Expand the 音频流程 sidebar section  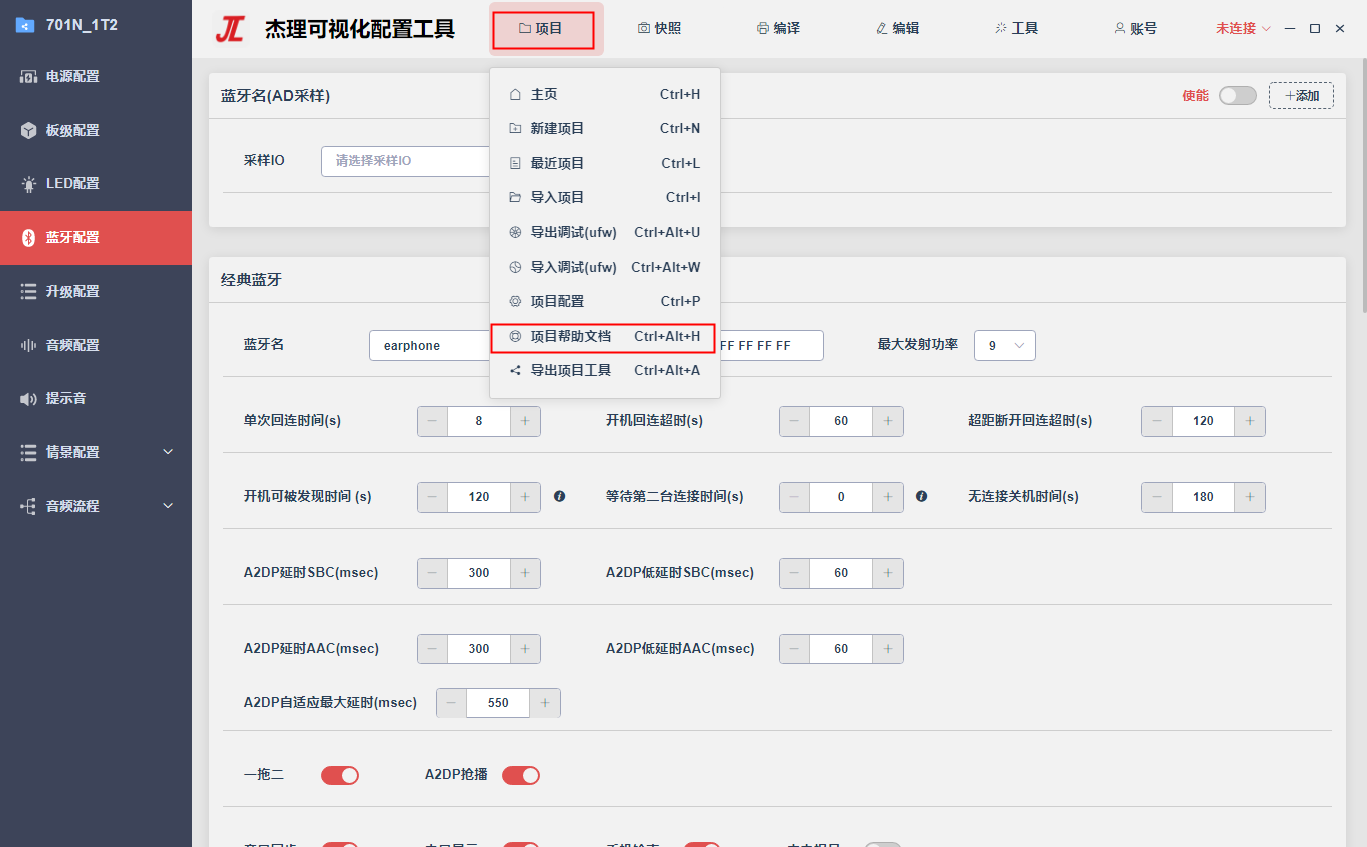168,506
